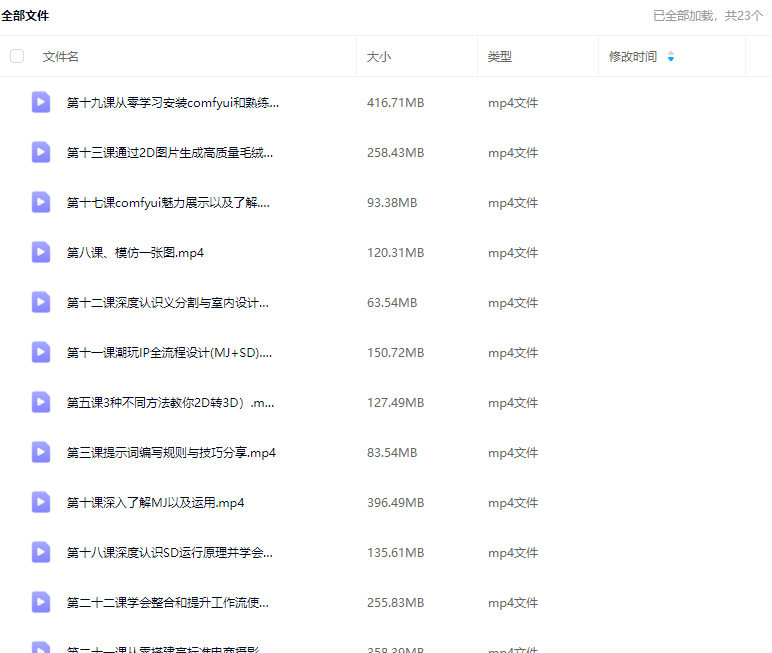
Task: Select the 第十一课潮玩IP全流程设计 row size cell
Action: 395,352
